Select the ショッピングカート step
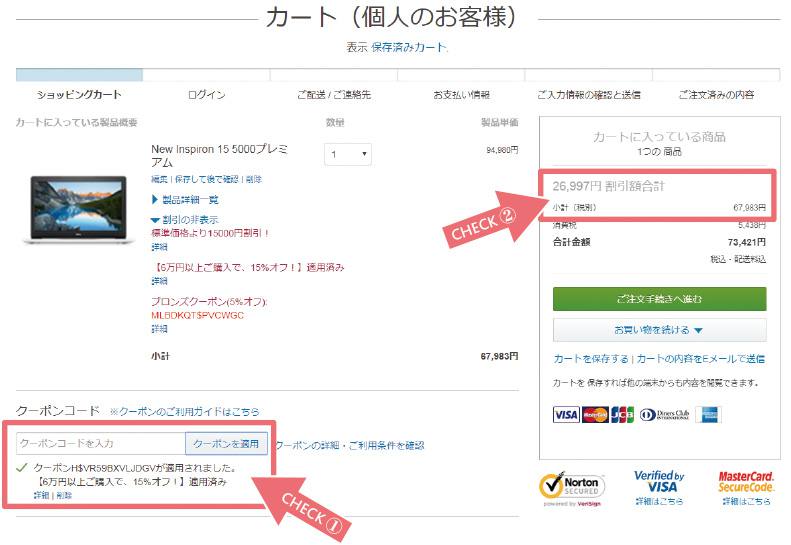Screen dimensions: 791x545 pos(79,94)
